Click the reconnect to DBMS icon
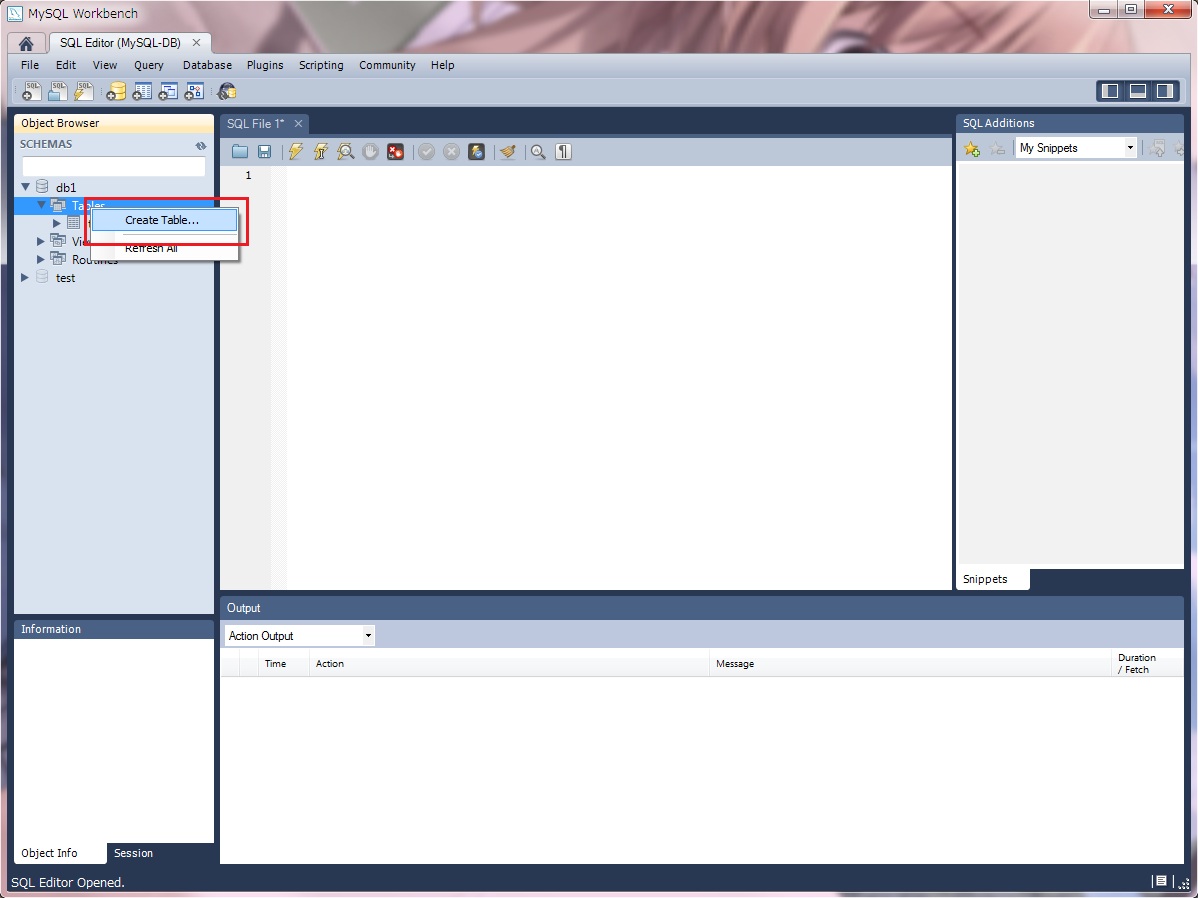Viewport: 1198px width, 898px height. pyautogui.click(x=227, y=92)
